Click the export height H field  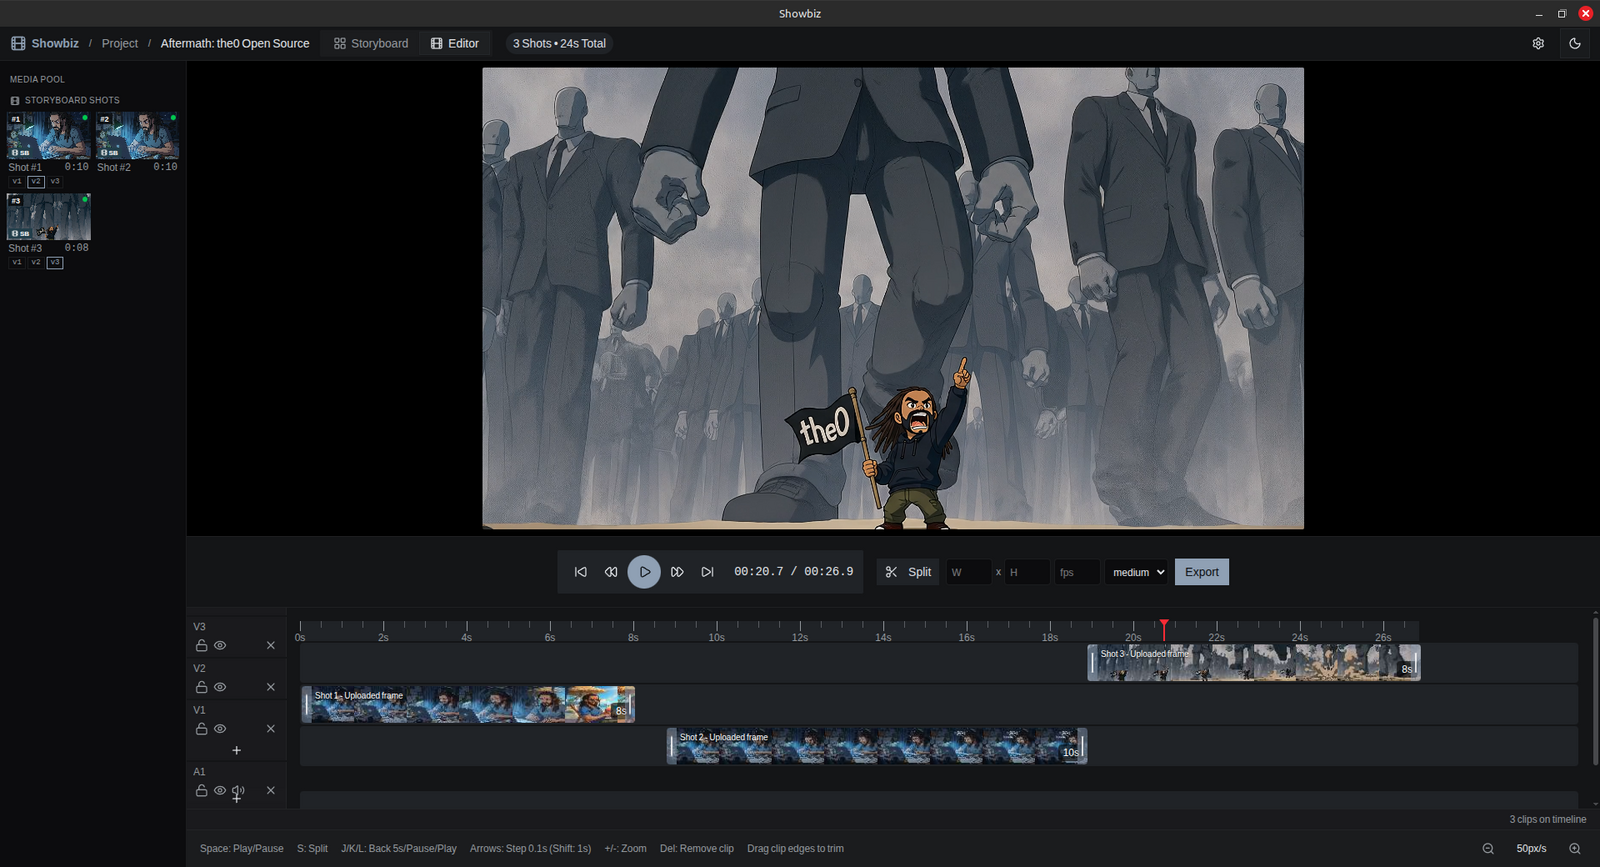tap(1027, 572)
